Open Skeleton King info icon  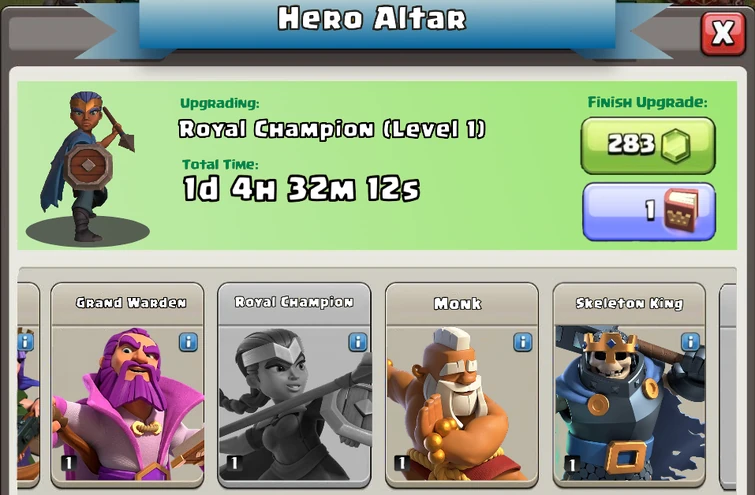[690, 342]
